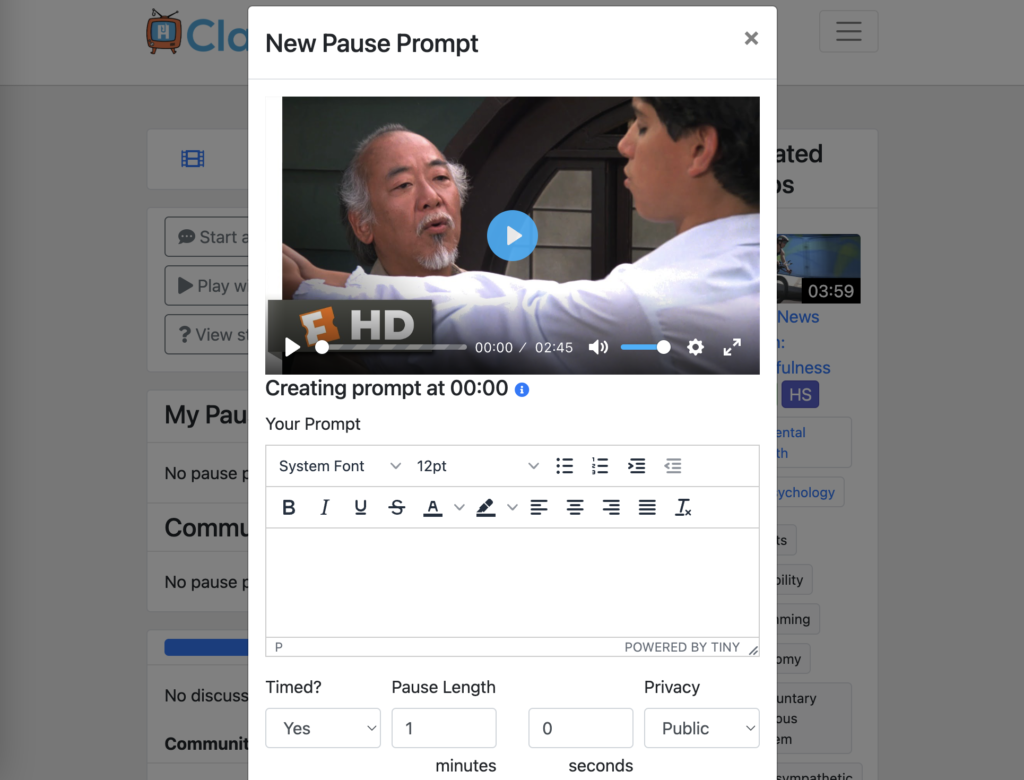Image resolution: width=1024 pixels, height=780 pixels.
Task: Align text left
Action: point(539,508)
